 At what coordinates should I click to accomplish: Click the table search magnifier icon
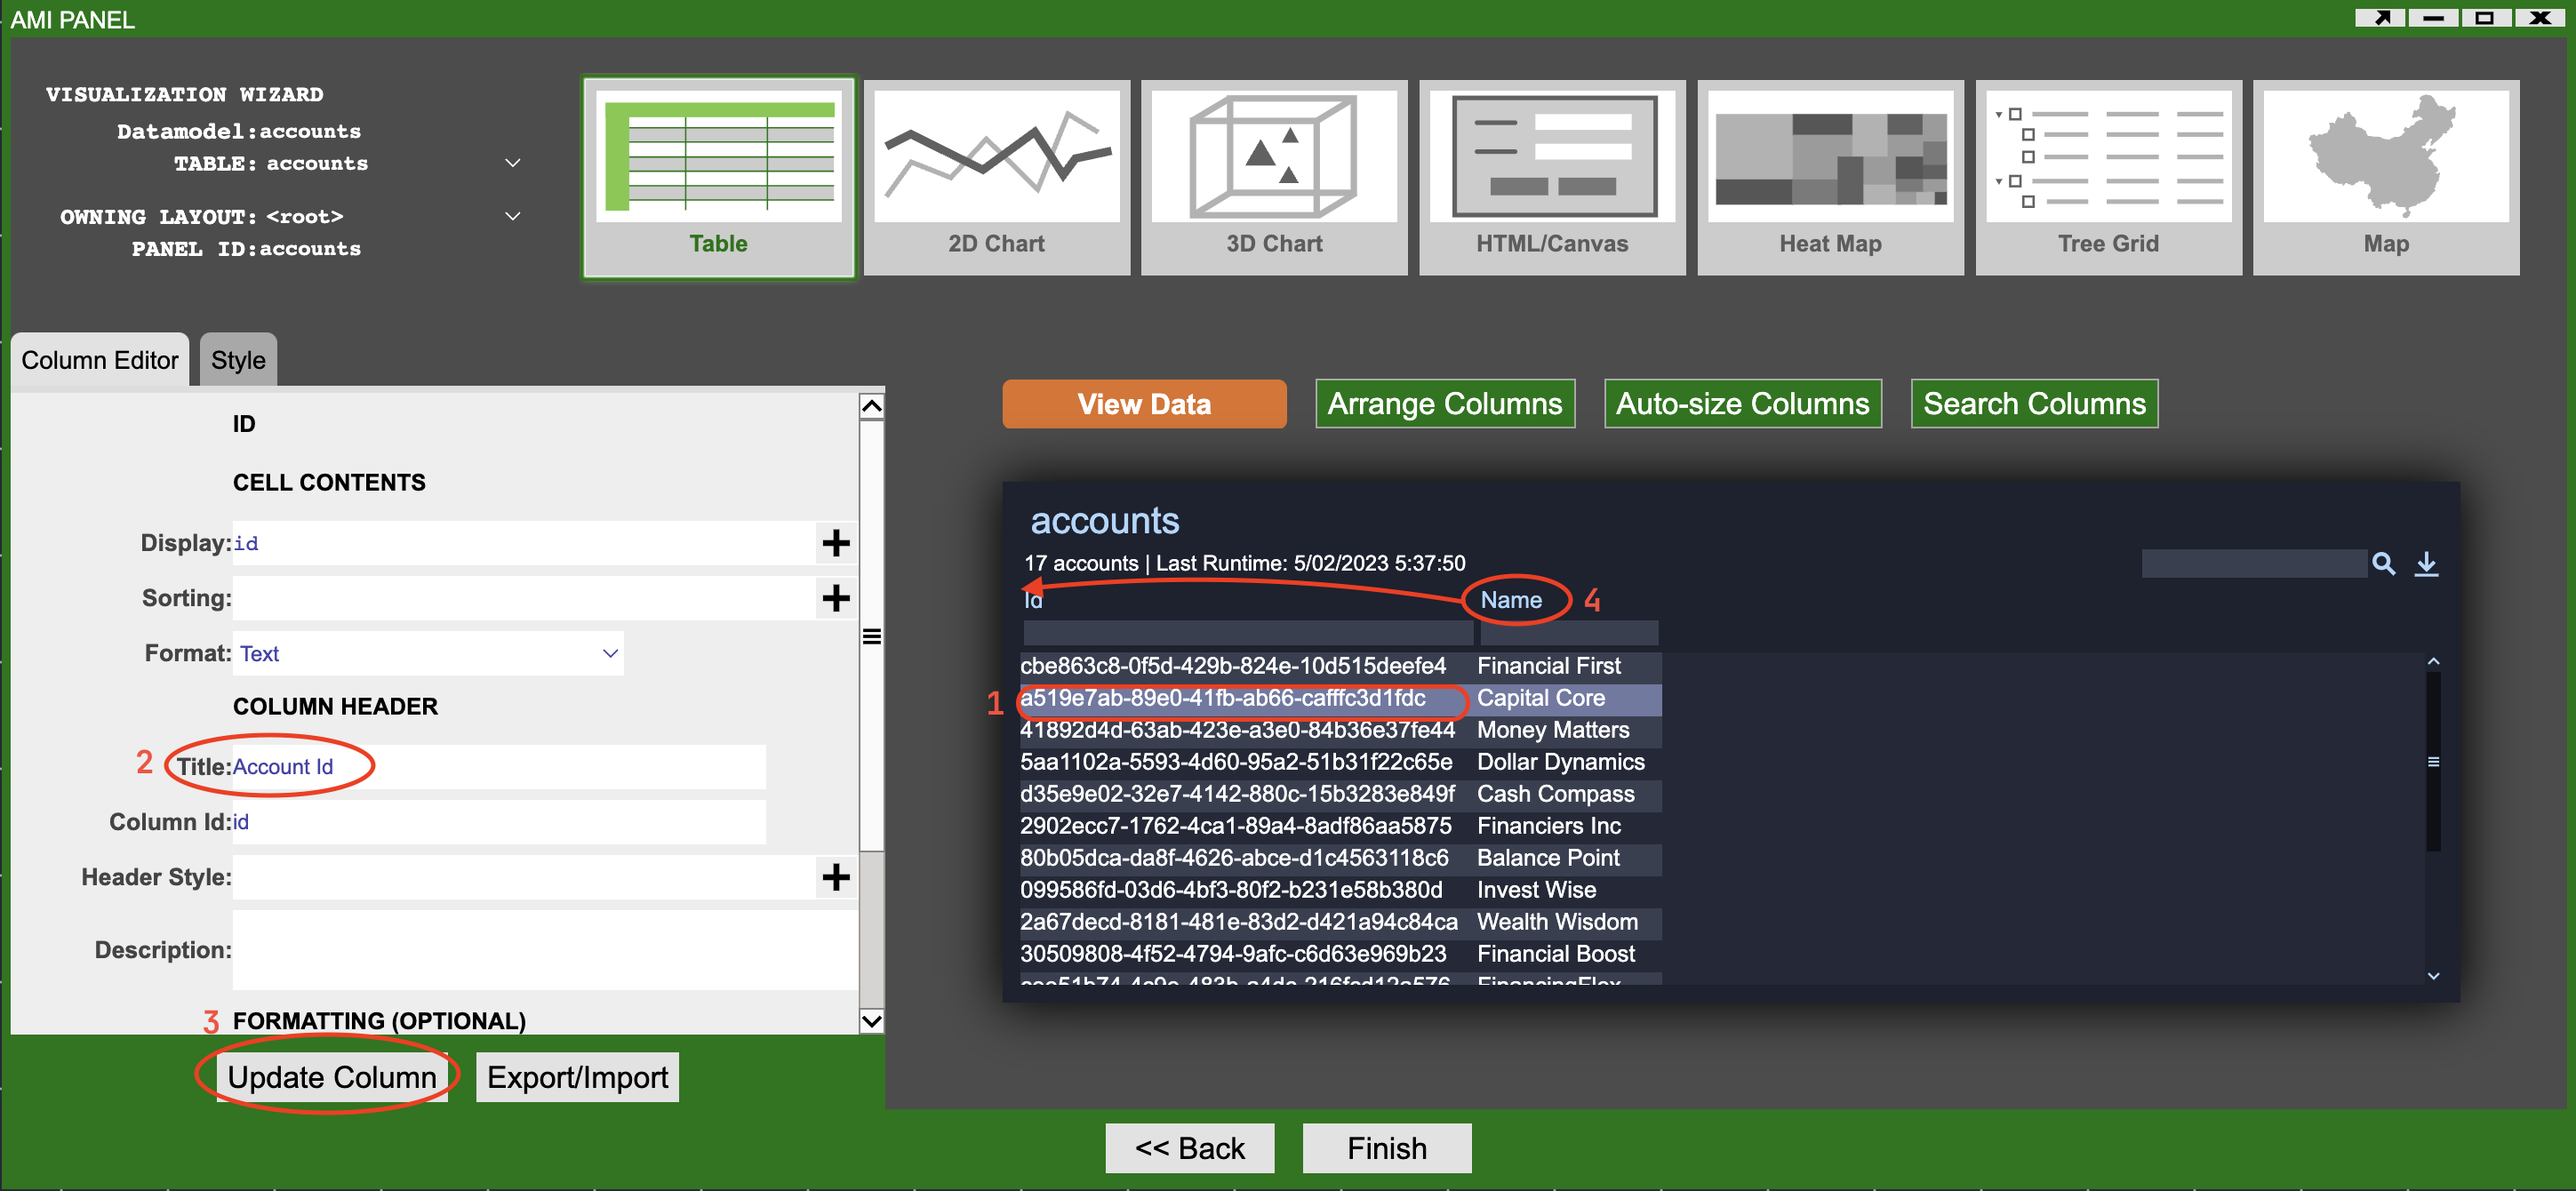[2383, 564]
